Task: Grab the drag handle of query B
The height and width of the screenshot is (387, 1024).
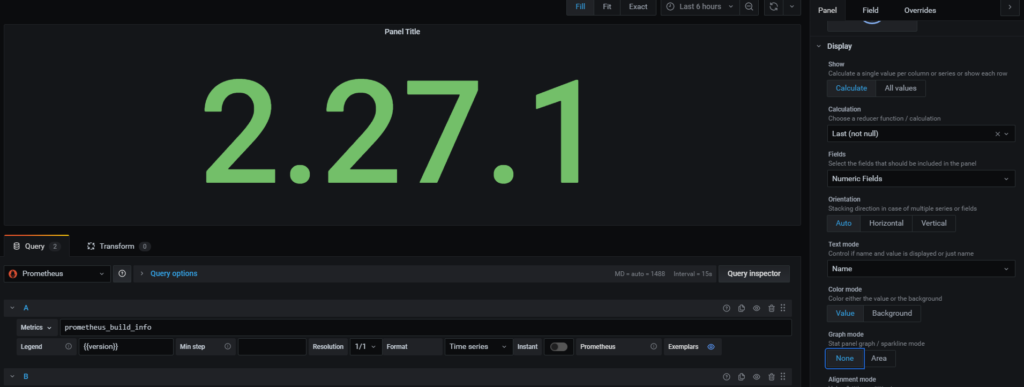Action: 783,377
